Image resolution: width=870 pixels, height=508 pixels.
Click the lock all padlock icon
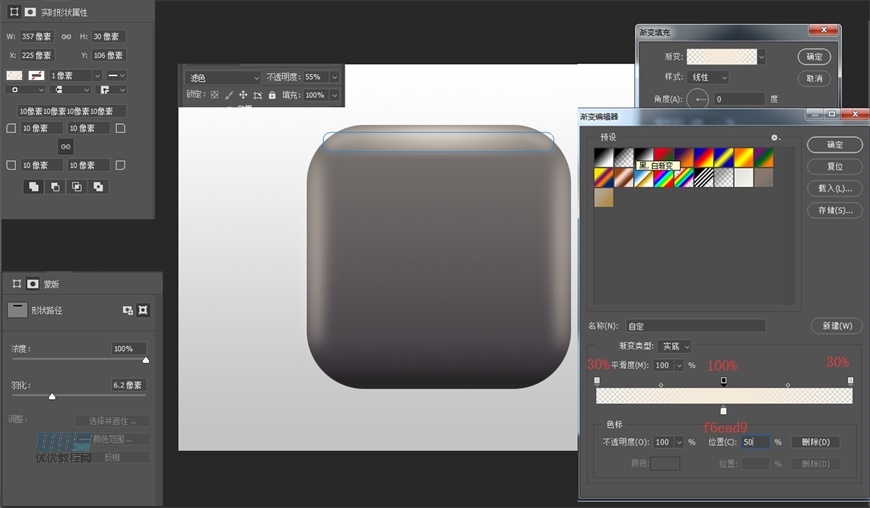coord(272,95)
